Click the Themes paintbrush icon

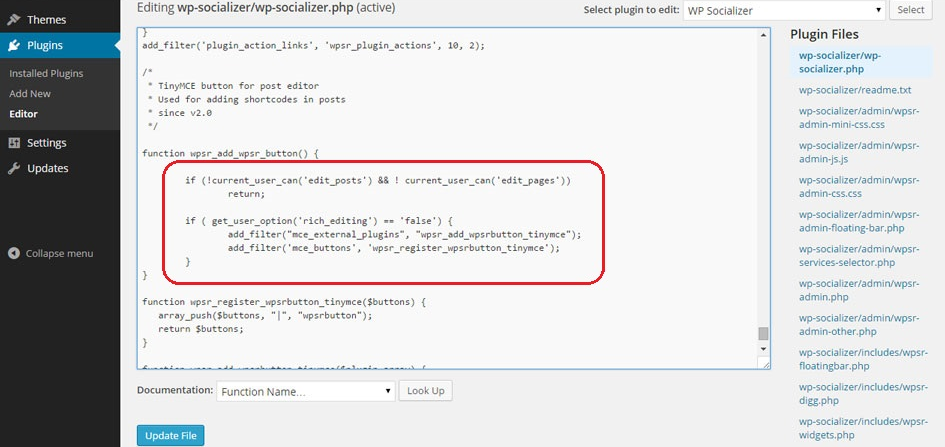[14, 20]
